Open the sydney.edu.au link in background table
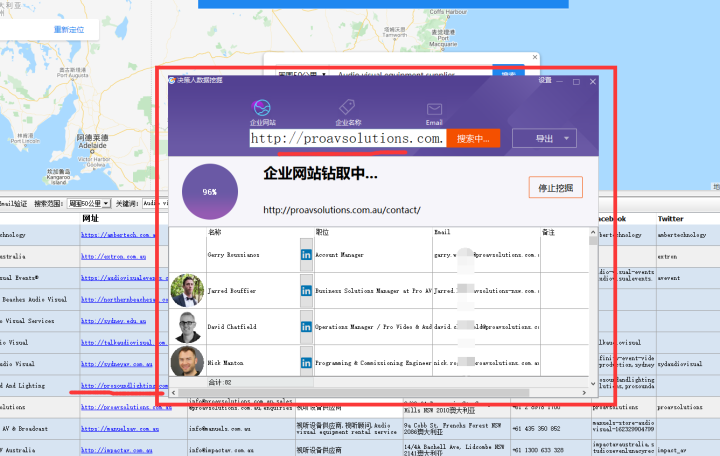The image size is (720, 456). (x=113, y=321)
